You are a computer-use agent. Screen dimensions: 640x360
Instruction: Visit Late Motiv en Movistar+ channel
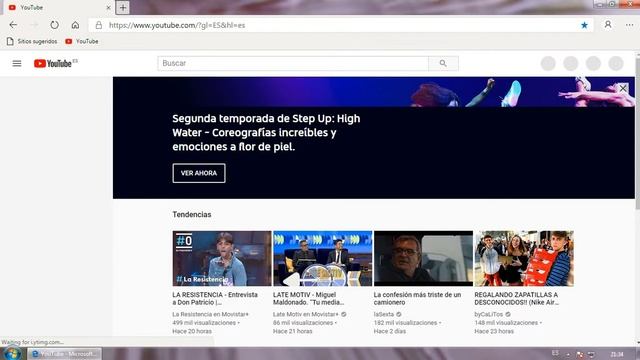tap(306, 314)
